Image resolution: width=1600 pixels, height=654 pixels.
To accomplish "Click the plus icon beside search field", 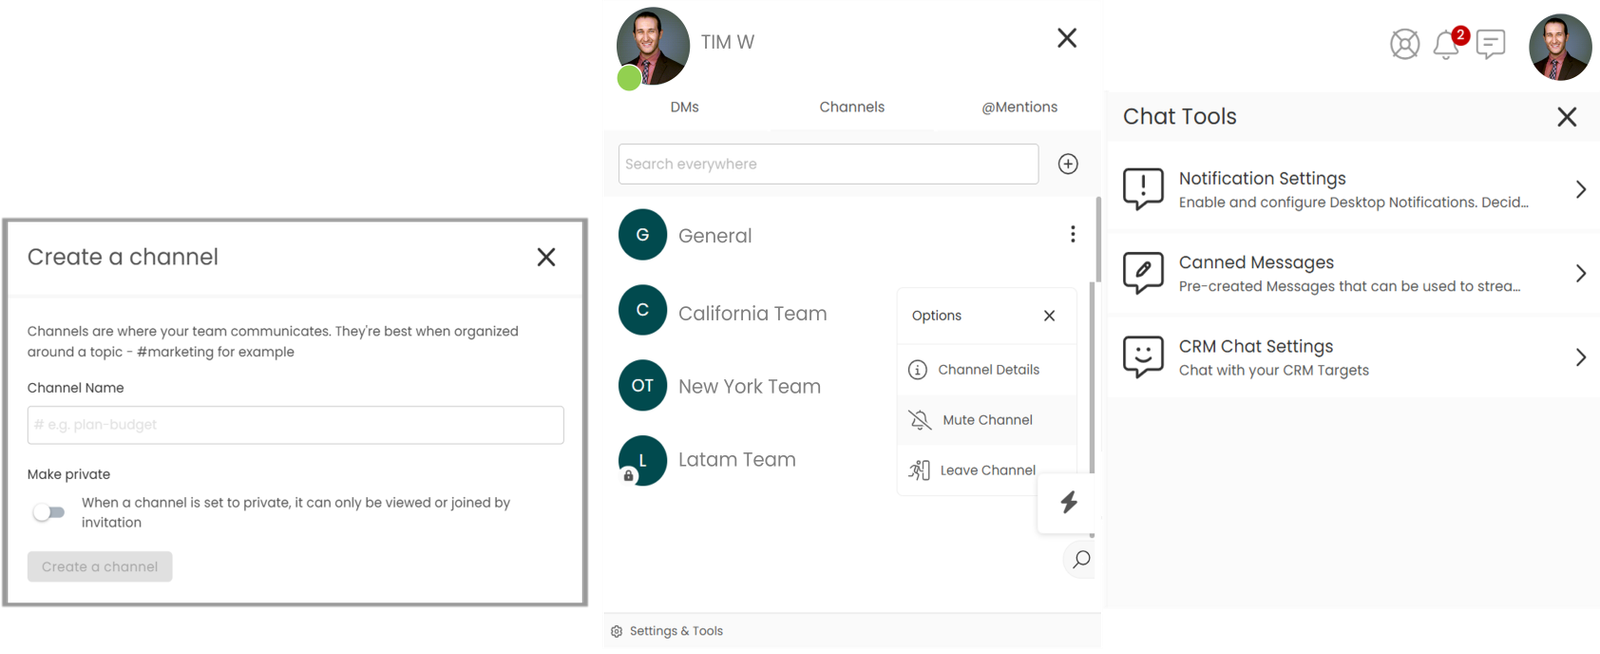I will tap(1068, 164).
